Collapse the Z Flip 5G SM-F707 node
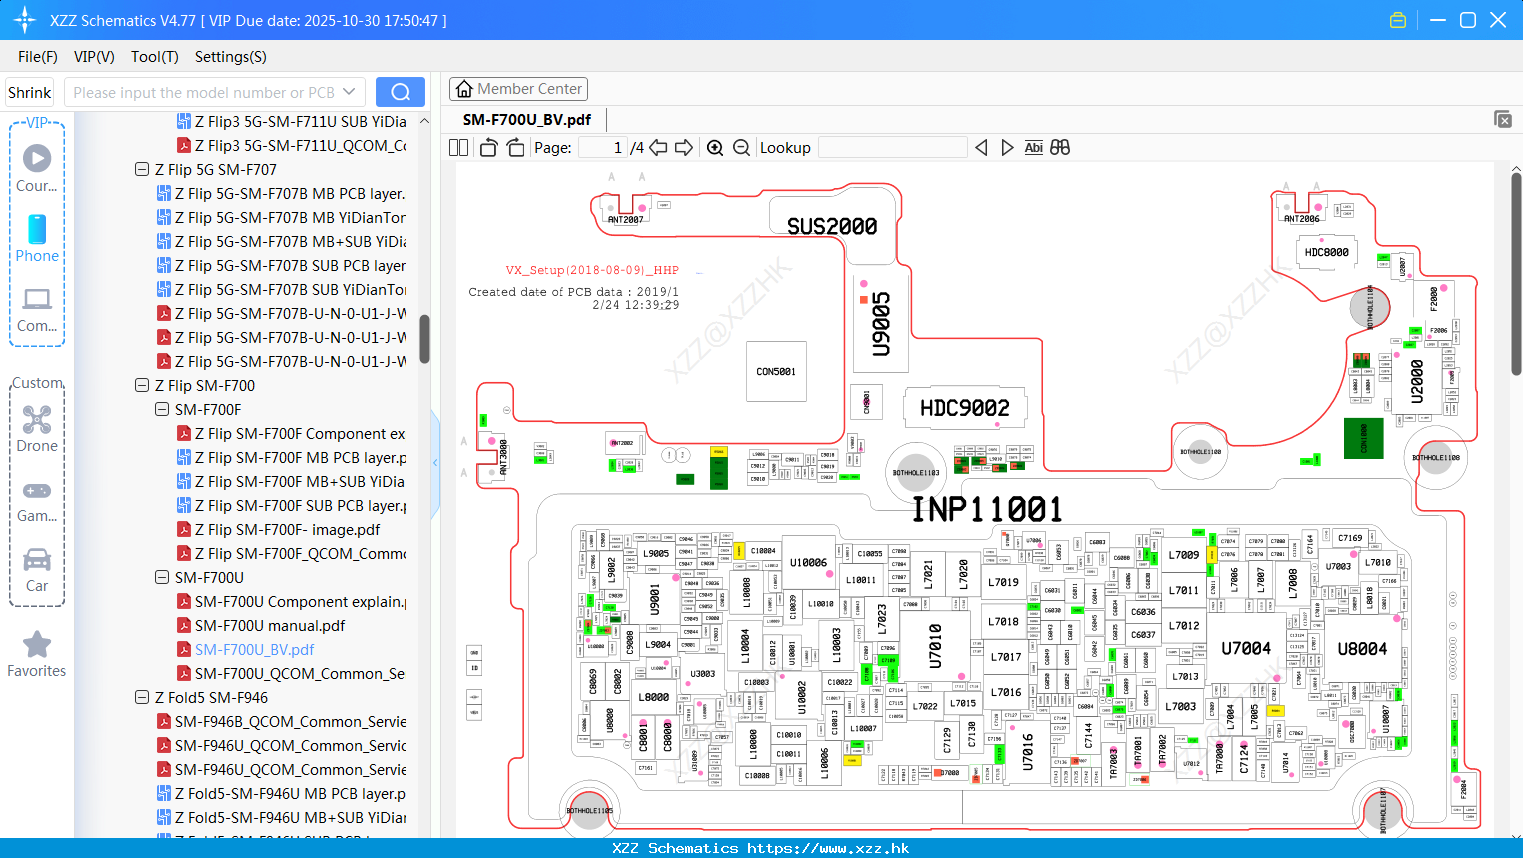The height and width of the screenshot is (858, 1523). pyautogui.click(x=142, y=169)
